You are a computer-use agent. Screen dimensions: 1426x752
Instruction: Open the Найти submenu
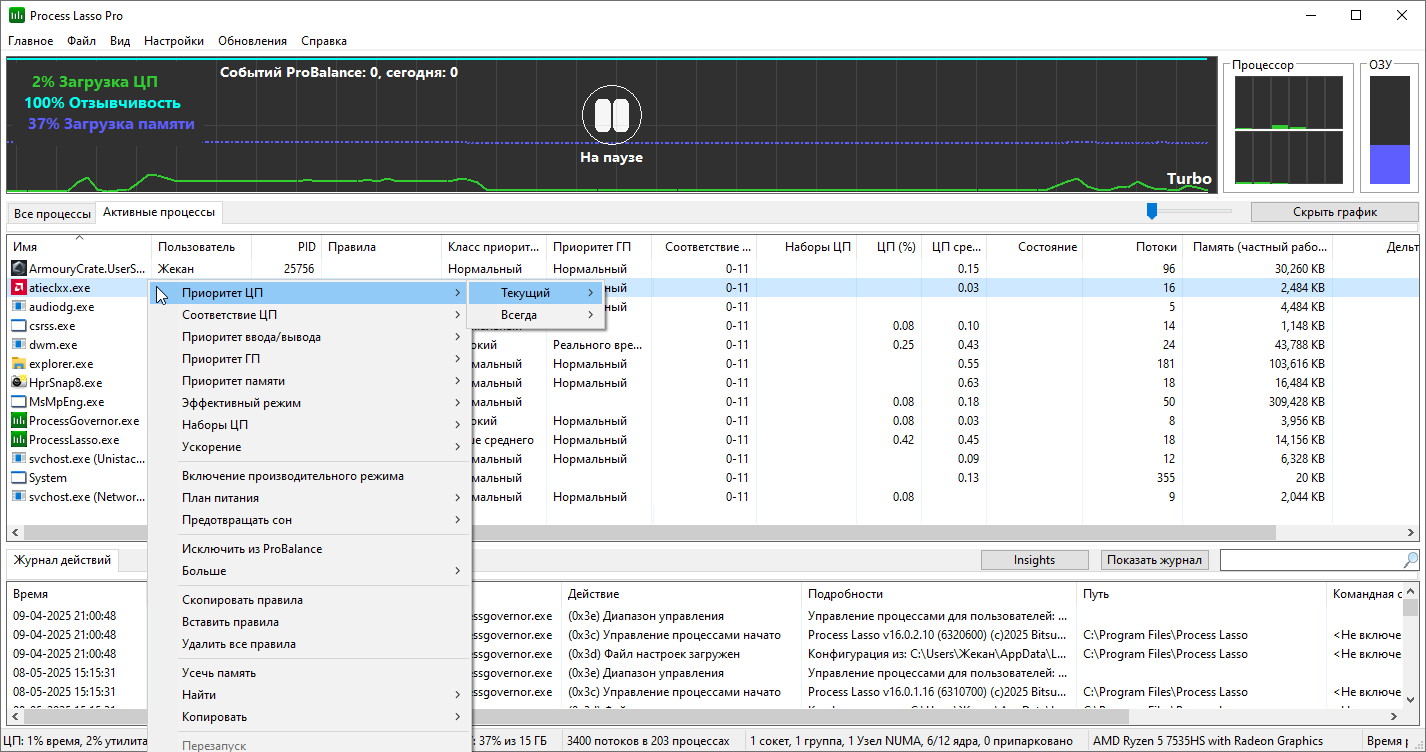[x=309, y=695]
